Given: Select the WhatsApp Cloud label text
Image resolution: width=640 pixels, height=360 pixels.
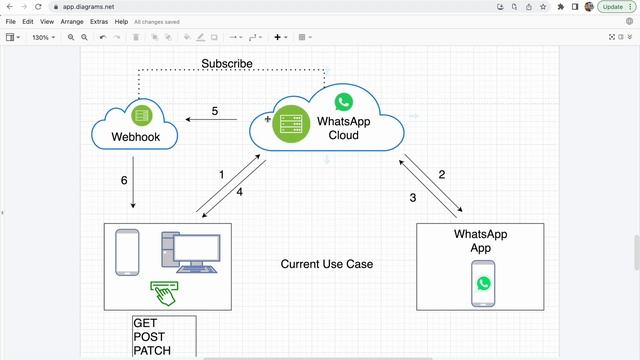Looking at the screenshot, I should click(344, 128).
